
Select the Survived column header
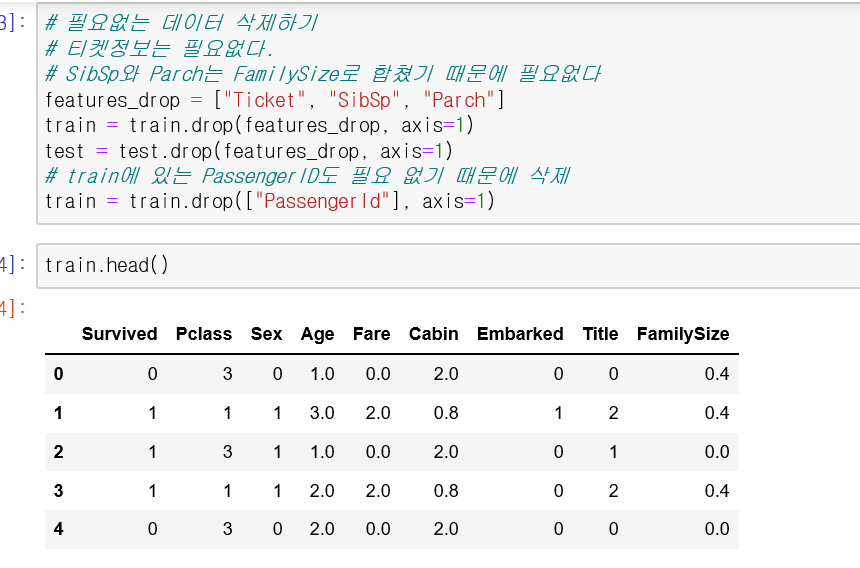(120, 334)
